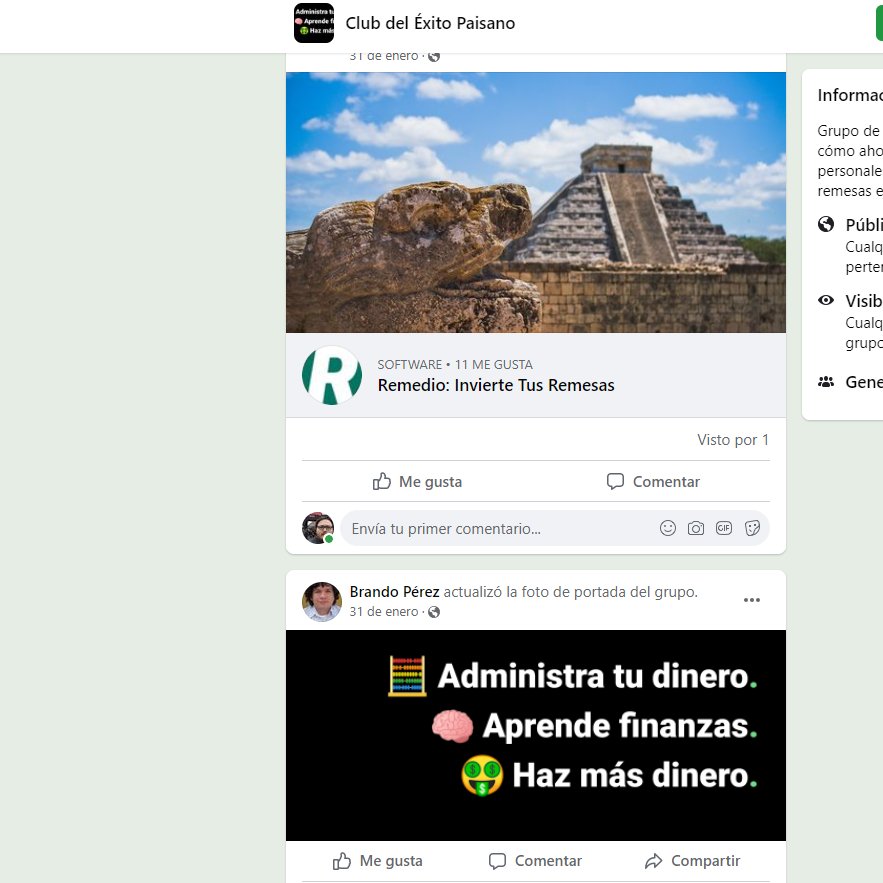Click the thumbs-up icon on Remedio post
This screenshot has width=883, height=883.
pyautogui.click(x=382, y=481)
